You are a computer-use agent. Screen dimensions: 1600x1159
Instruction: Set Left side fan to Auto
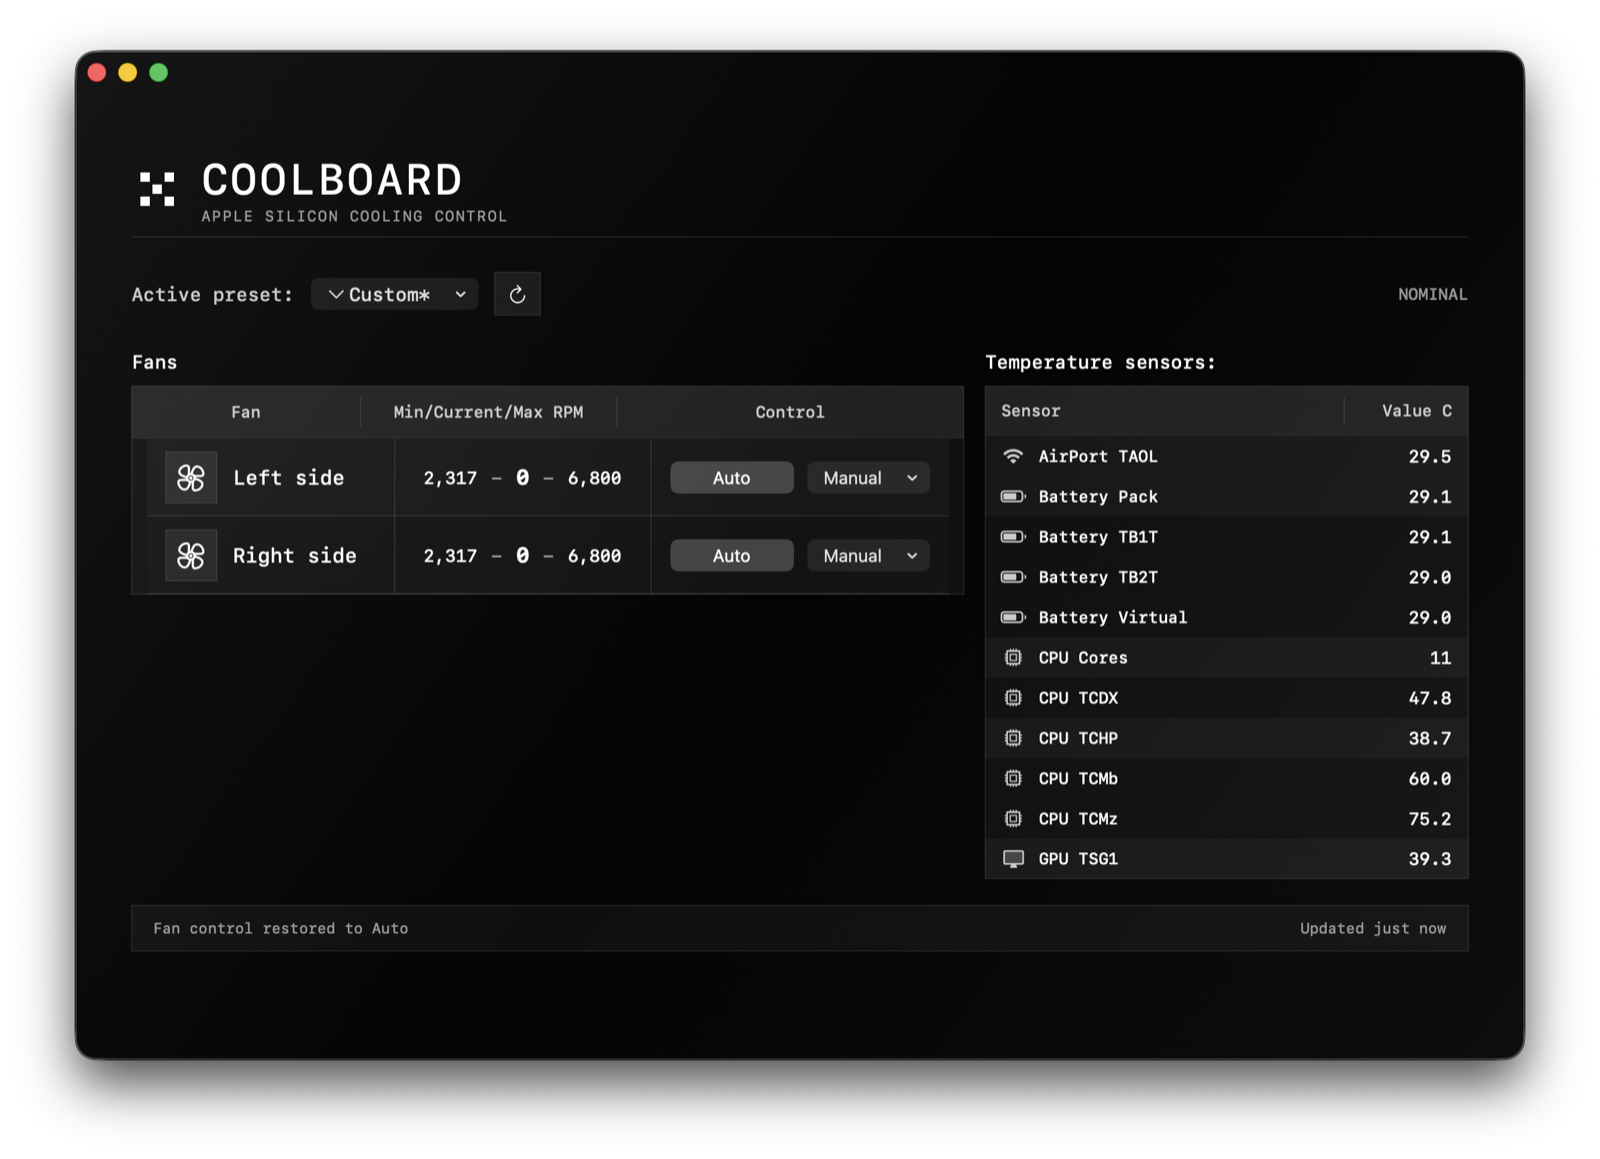click(x=732, y=478)
